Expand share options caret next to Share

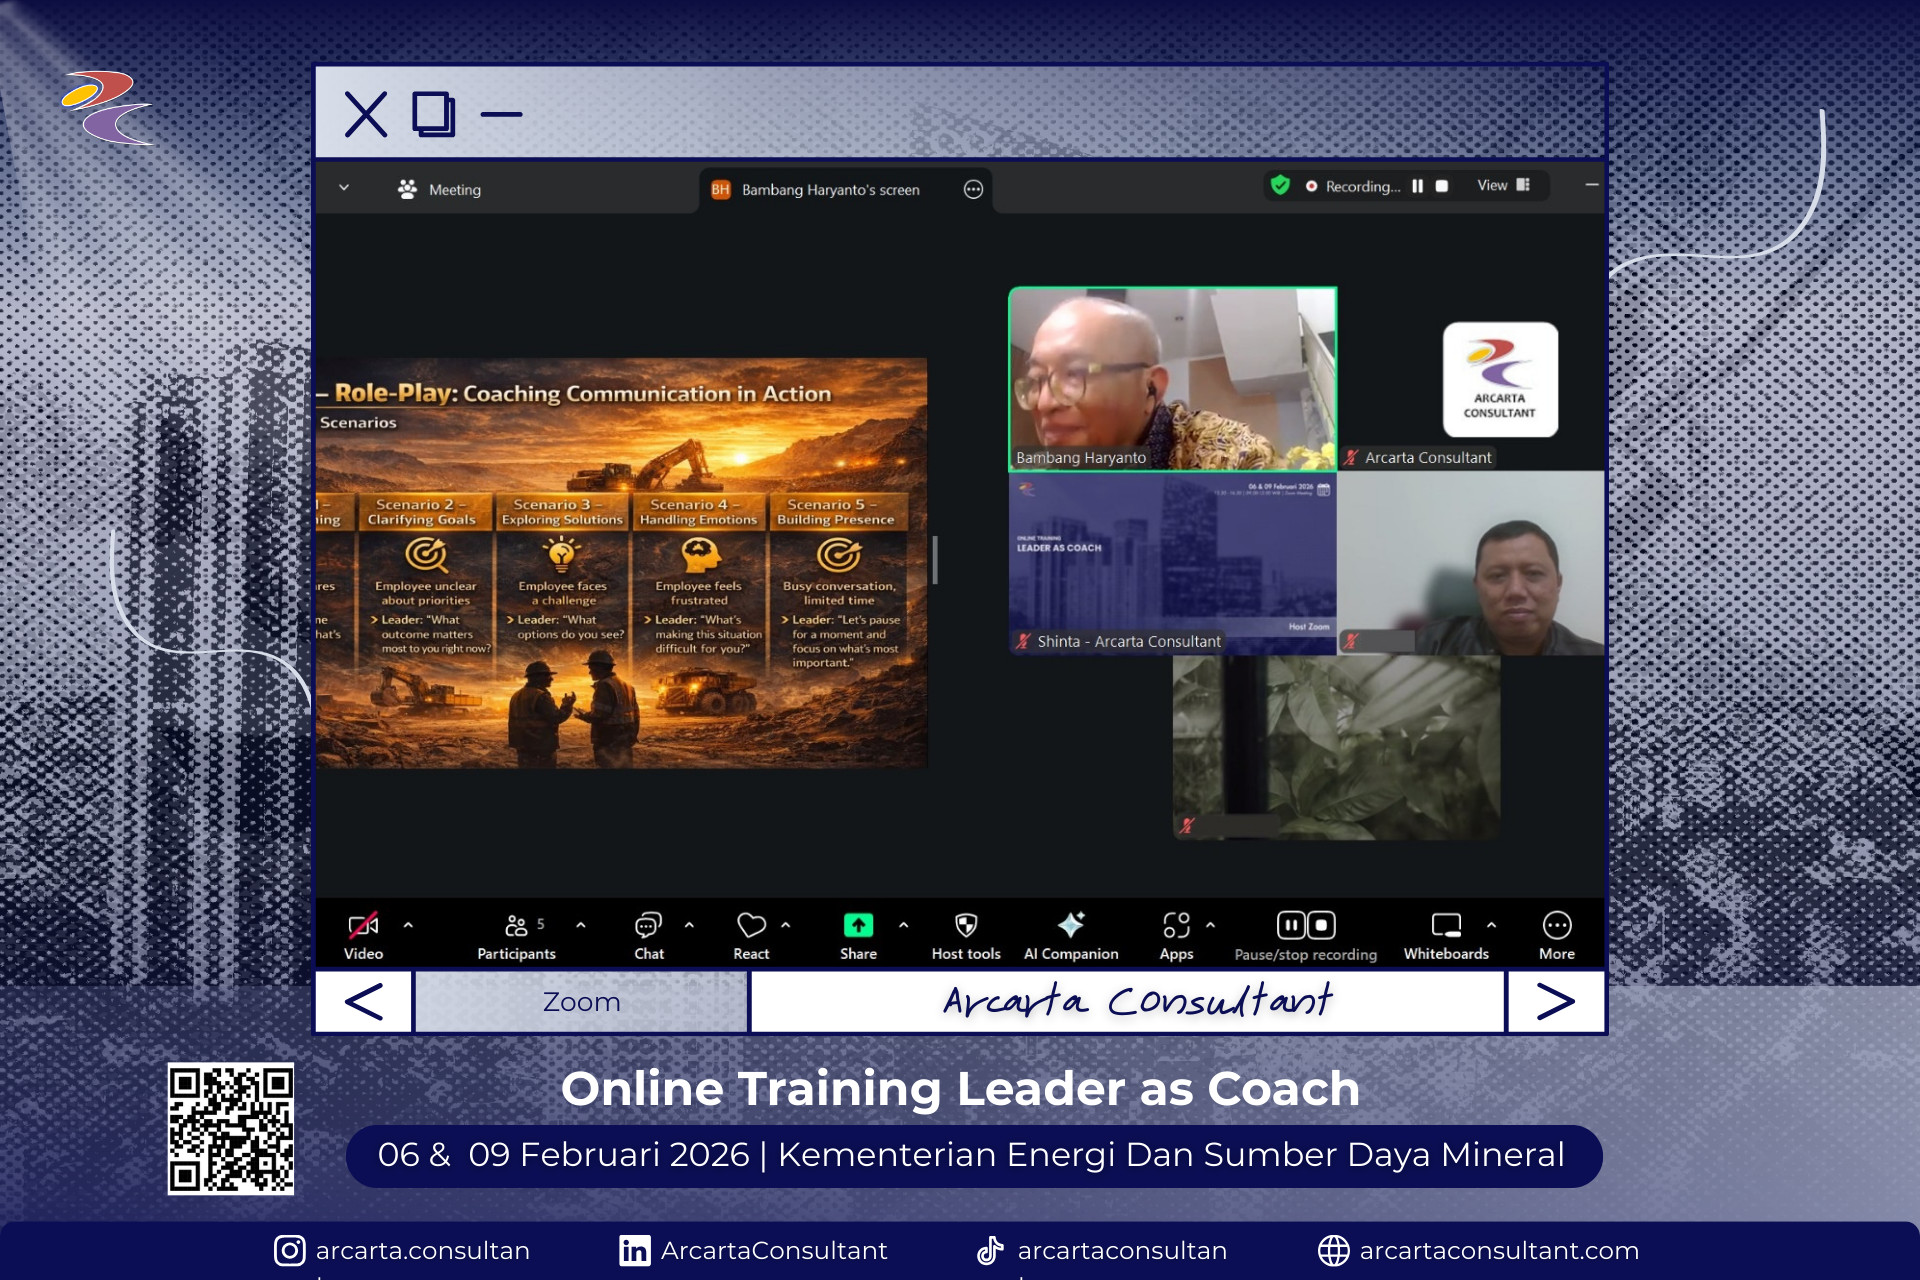(x=904, y=925)
